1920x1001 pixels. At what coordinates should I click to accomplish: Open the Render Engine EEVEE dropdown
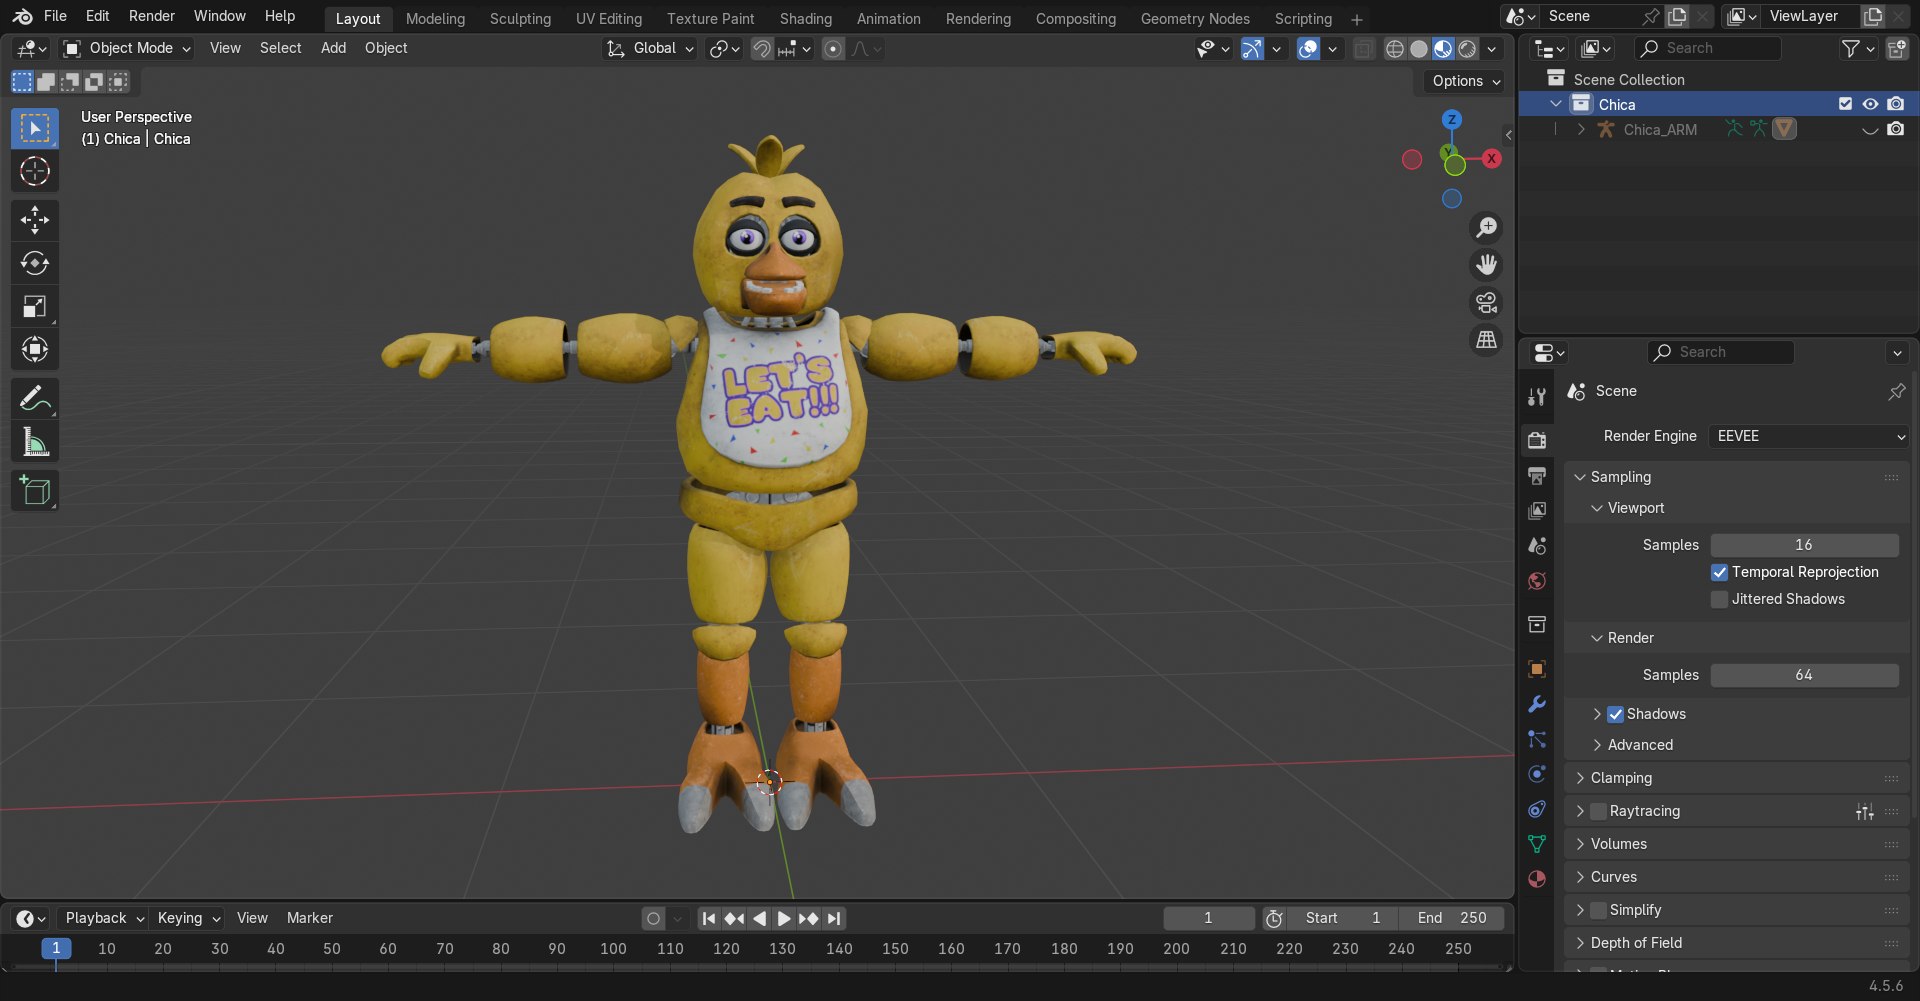click(1809, 437)
